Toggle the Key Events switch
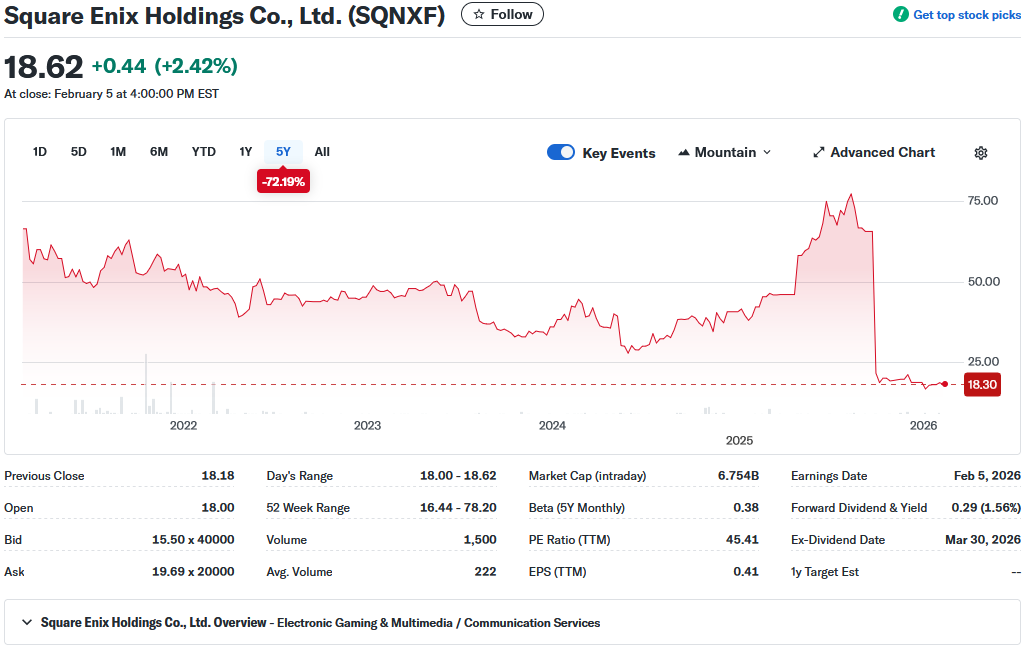1028x656 pixels. [x=561, y=153]
